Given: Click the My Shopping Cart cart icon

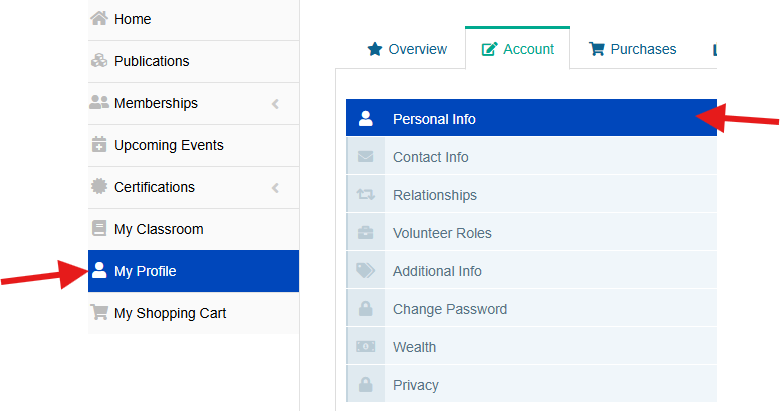Looking at the screenshot, I should pyautogui.click(x=98, y=312).
